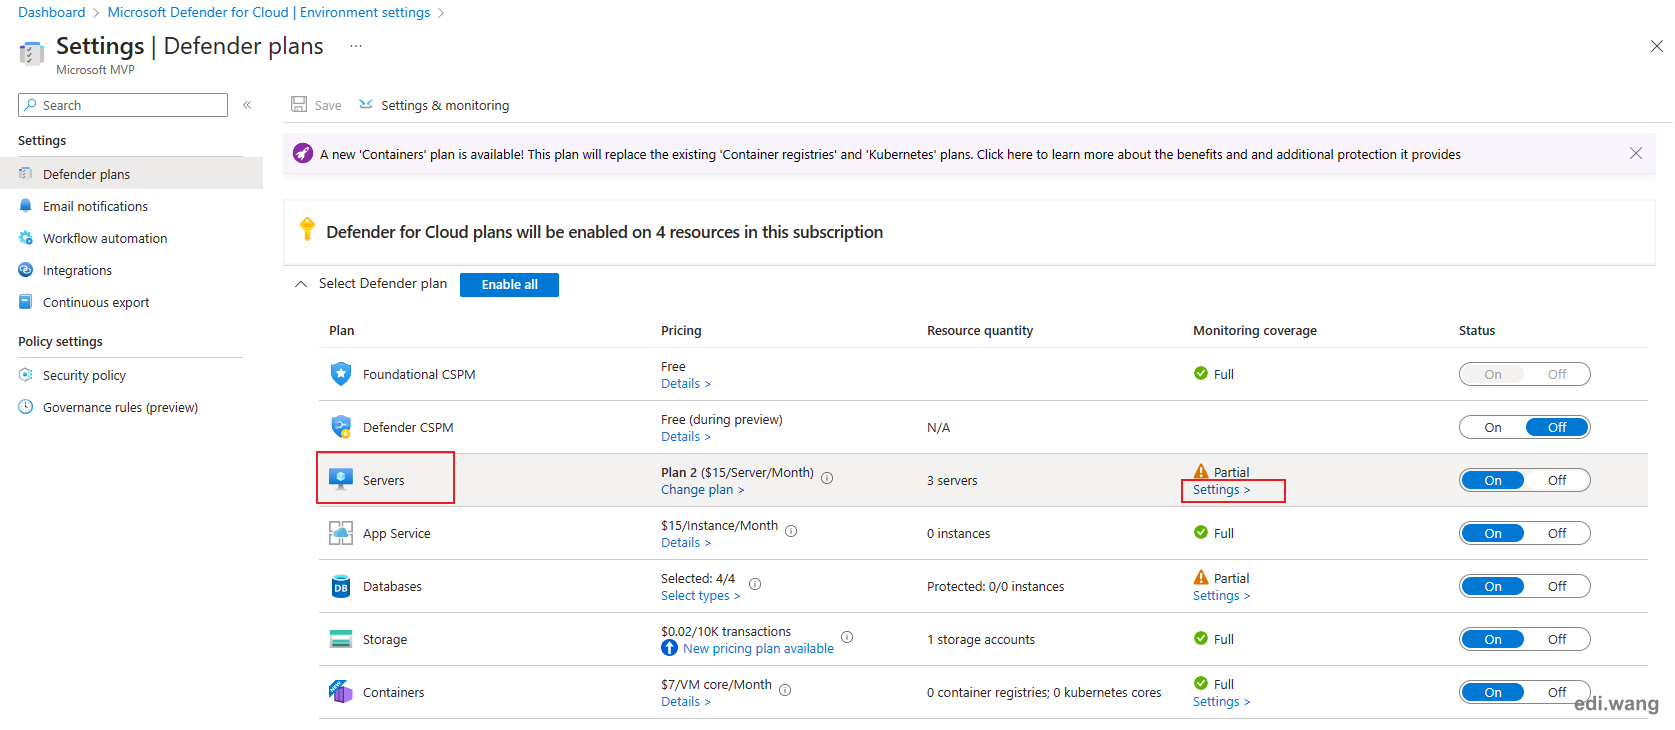The height and width of the screenshot is (730, 1675).
Task: Click the App Service plan icon
Action: pos(341,533)
